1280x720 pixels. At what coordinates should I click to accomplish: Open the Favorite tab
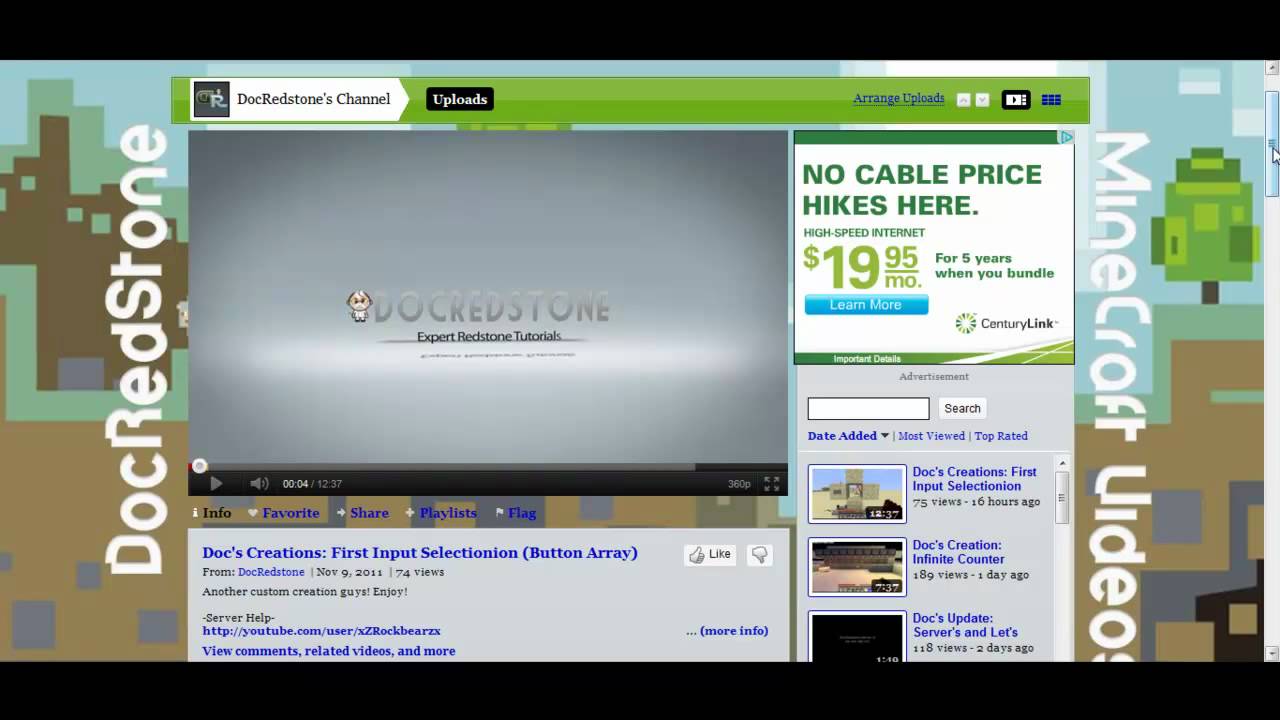[x=284, y=513]
